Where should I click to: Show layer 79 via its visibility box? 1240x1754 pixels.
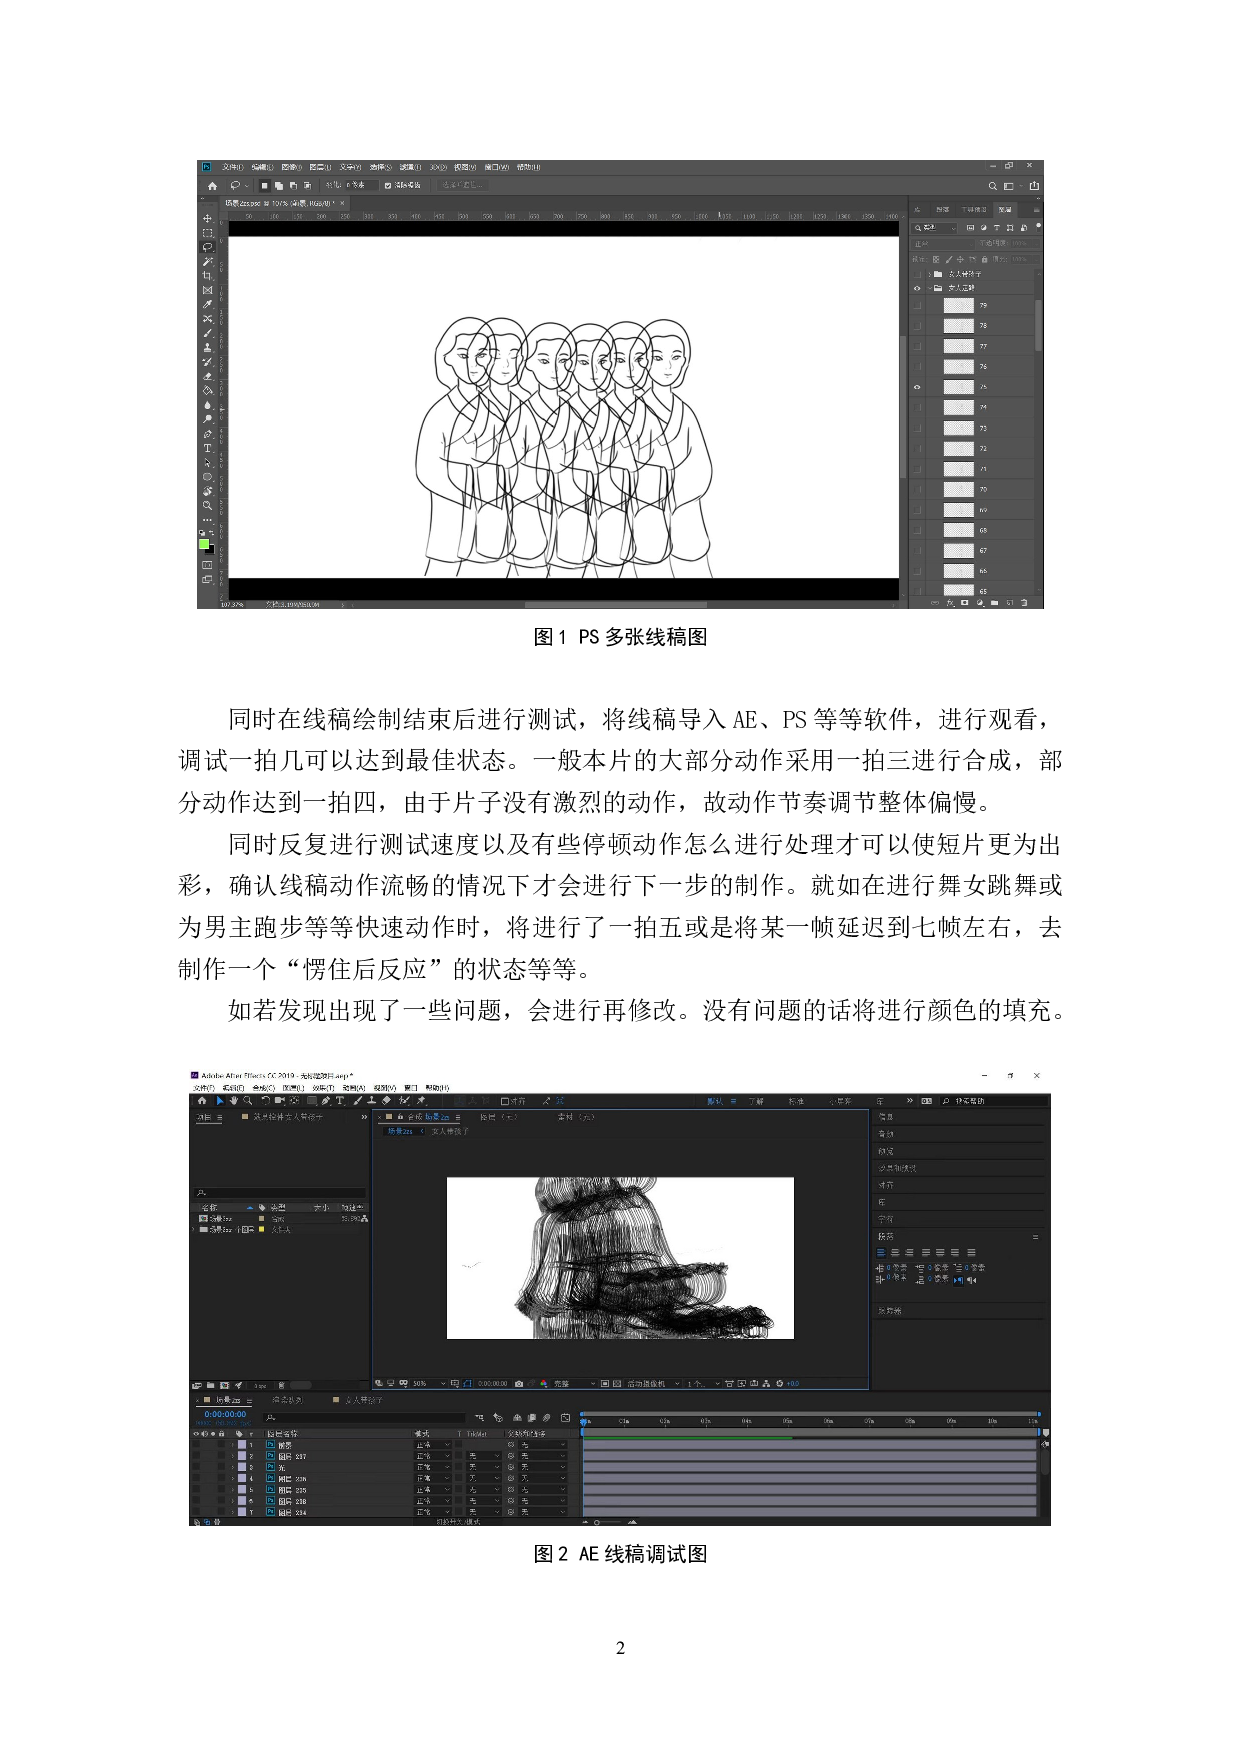point(917,305)
